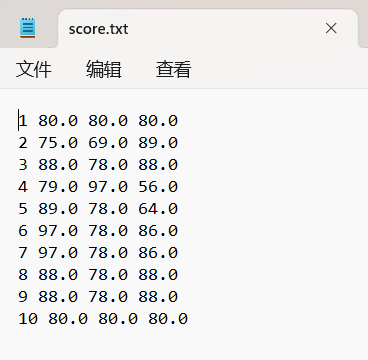Click the Notepad app icon
Viewport: 368px width, 360px height.
(27, 28)
